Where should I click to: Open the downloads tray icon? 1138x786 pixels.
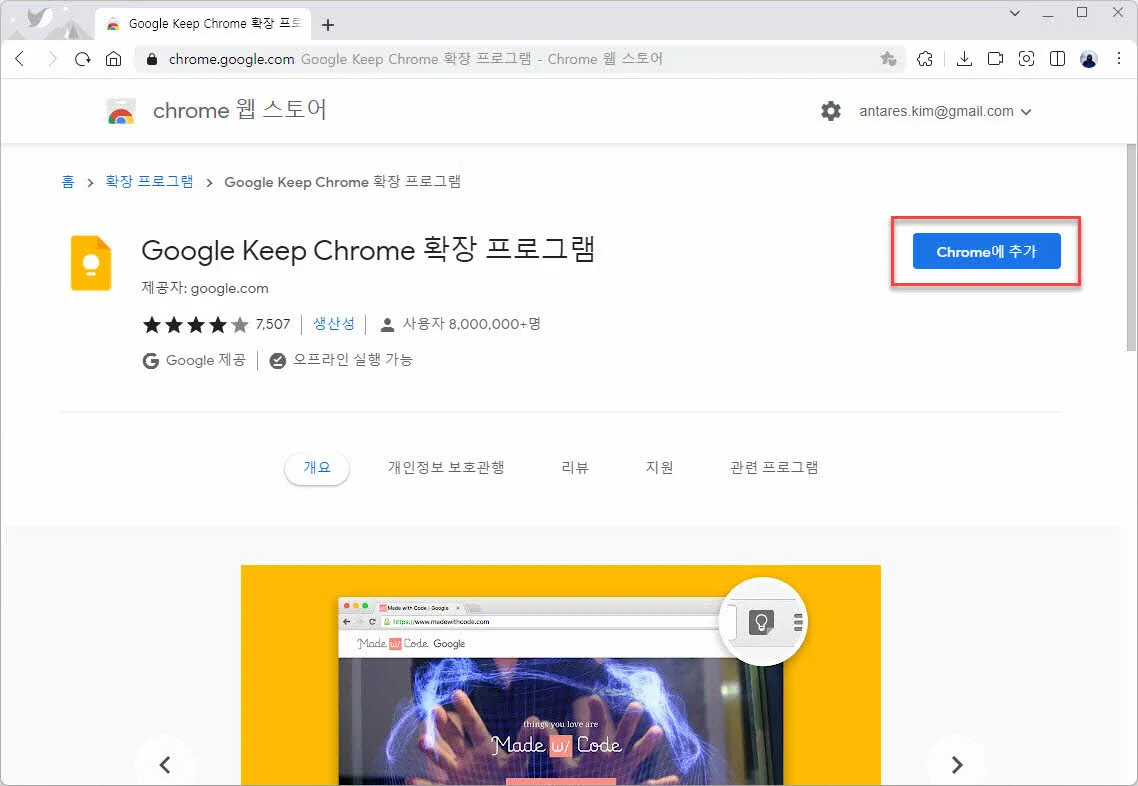964,59
